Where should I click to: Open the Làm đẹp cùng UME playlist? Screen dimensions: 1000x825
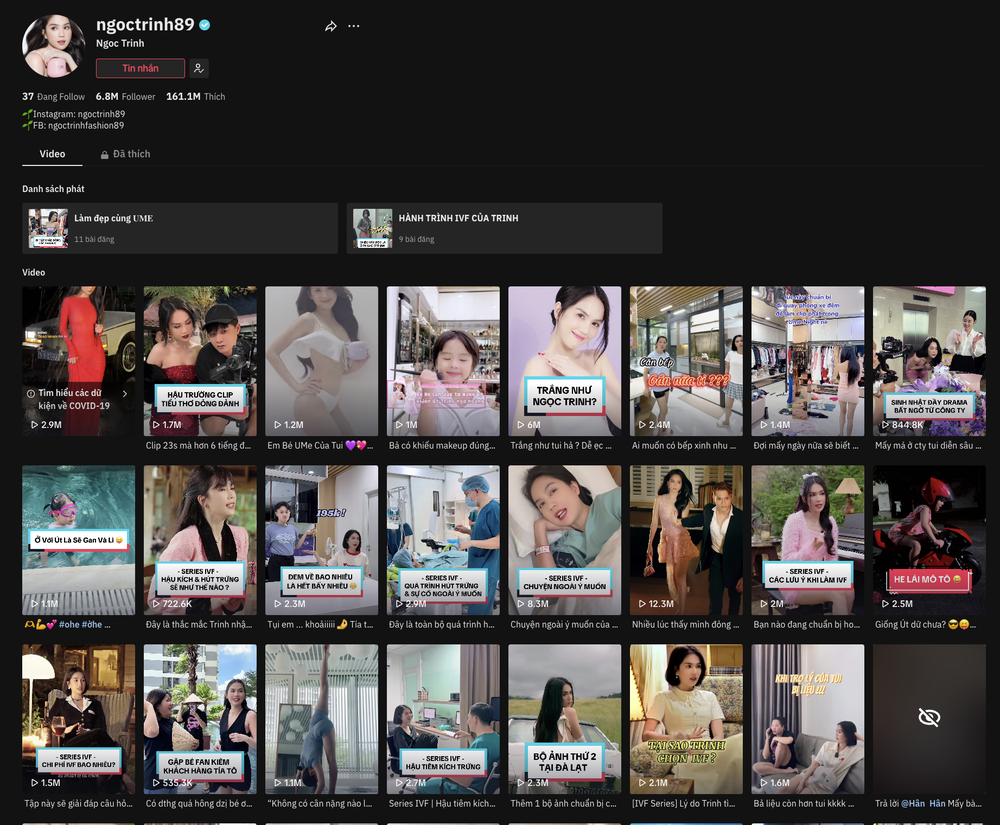pos(180,228)
